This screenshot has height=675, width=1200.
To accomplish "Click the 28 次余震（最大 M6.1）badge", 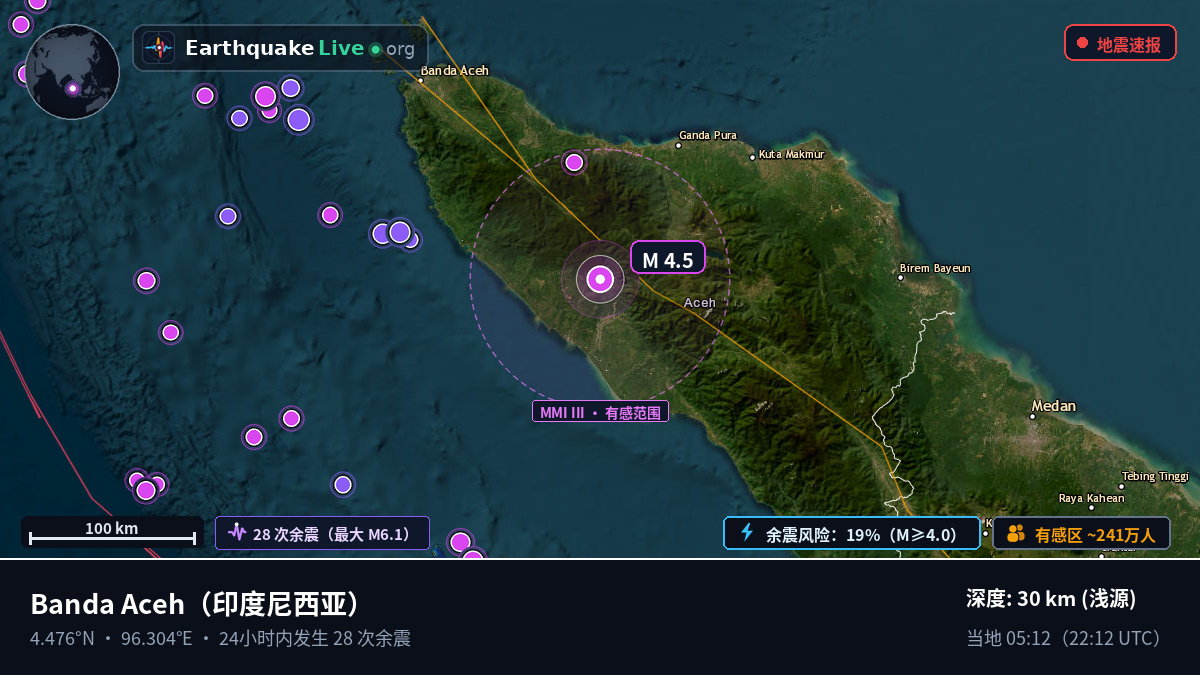I will pyautogui.click(x=322, y=533).
